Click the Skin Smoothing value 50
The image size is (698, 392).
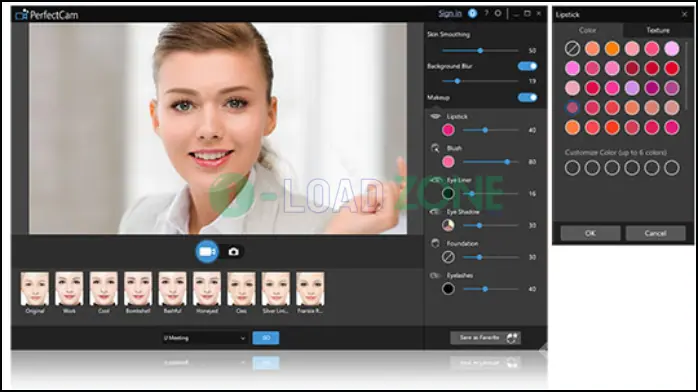click(532, 51)
